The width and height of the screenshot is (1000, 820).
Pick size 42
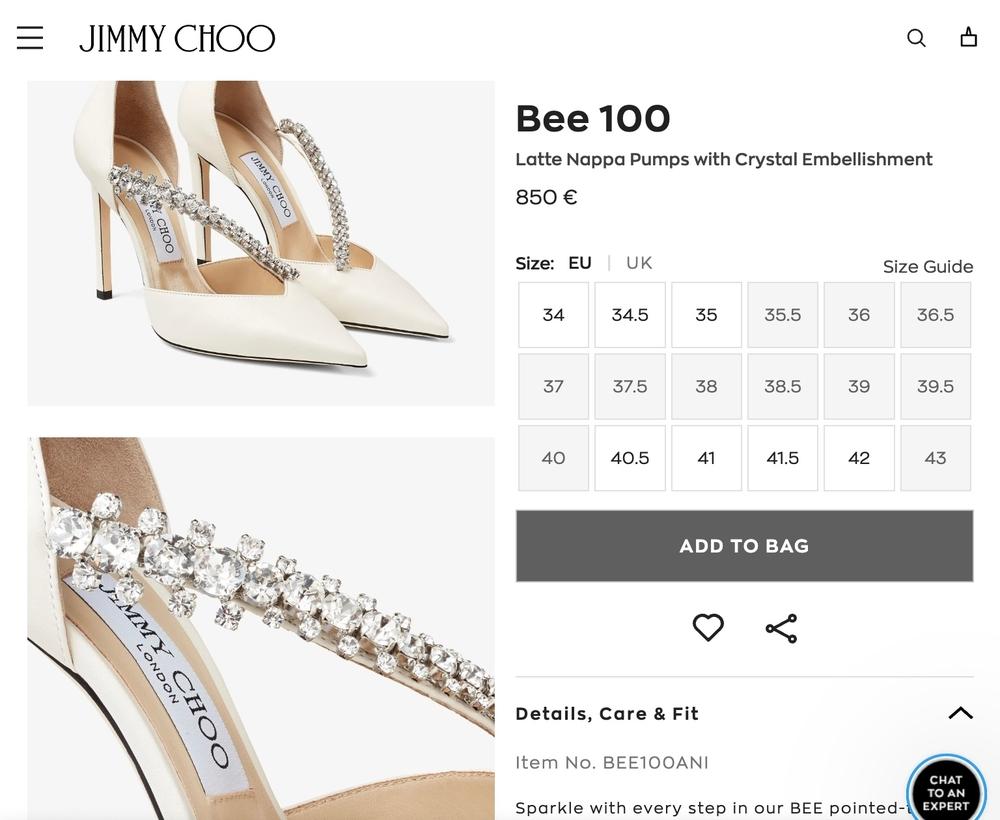point(859,458)
